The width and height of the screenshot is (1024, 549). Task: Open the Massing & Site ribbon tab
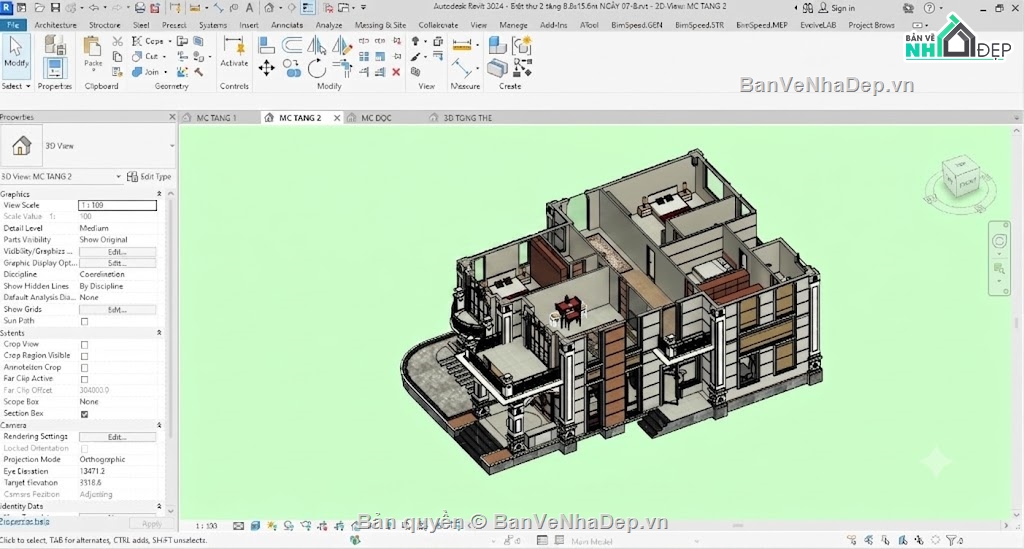pos(380,25)
